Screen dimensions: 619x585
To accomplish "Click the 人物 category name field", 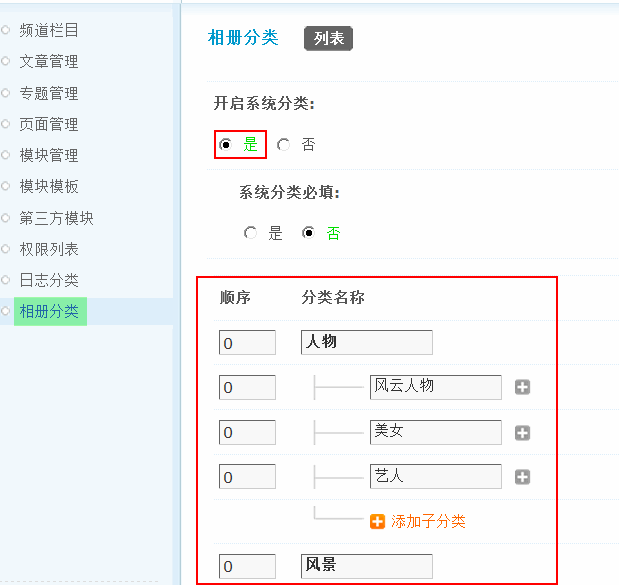I will pyautogui.click(x=366, y=343).
